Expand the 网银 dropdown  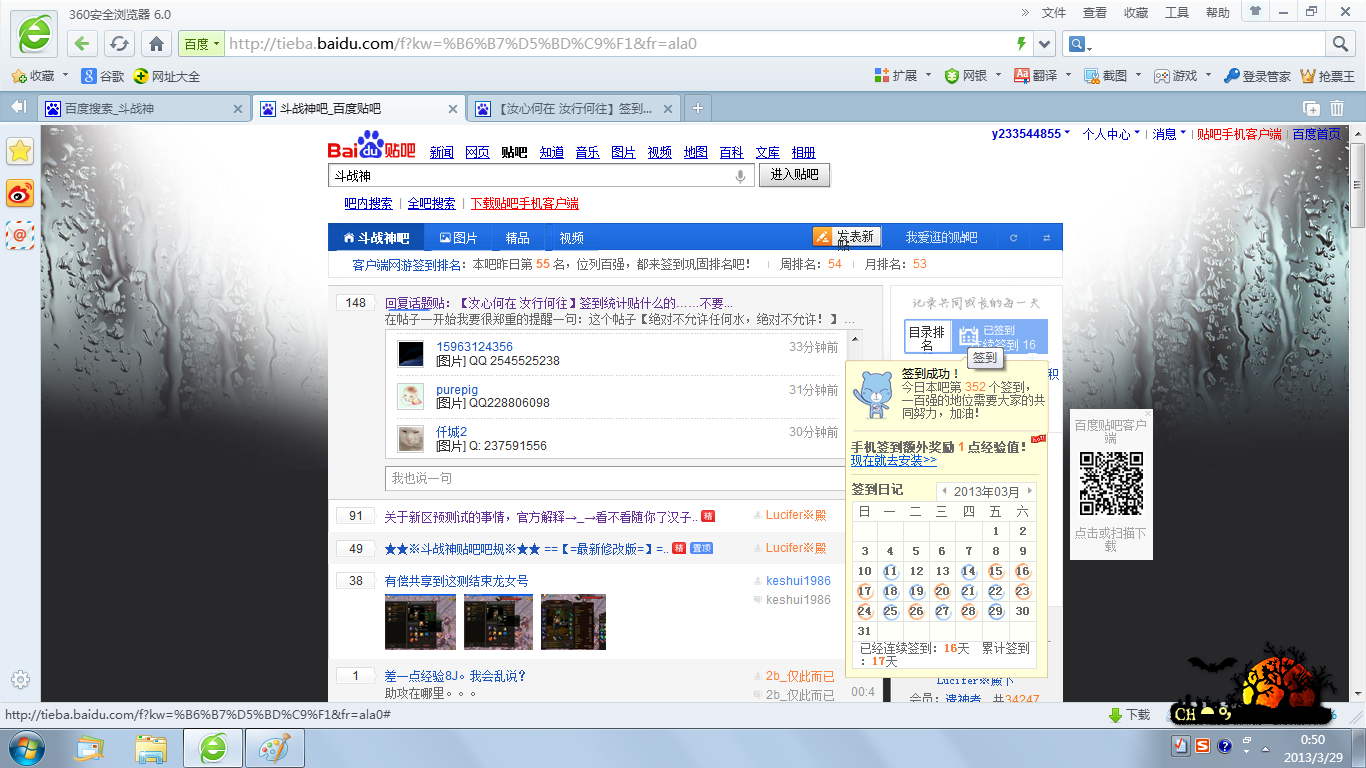click(999, 75)
